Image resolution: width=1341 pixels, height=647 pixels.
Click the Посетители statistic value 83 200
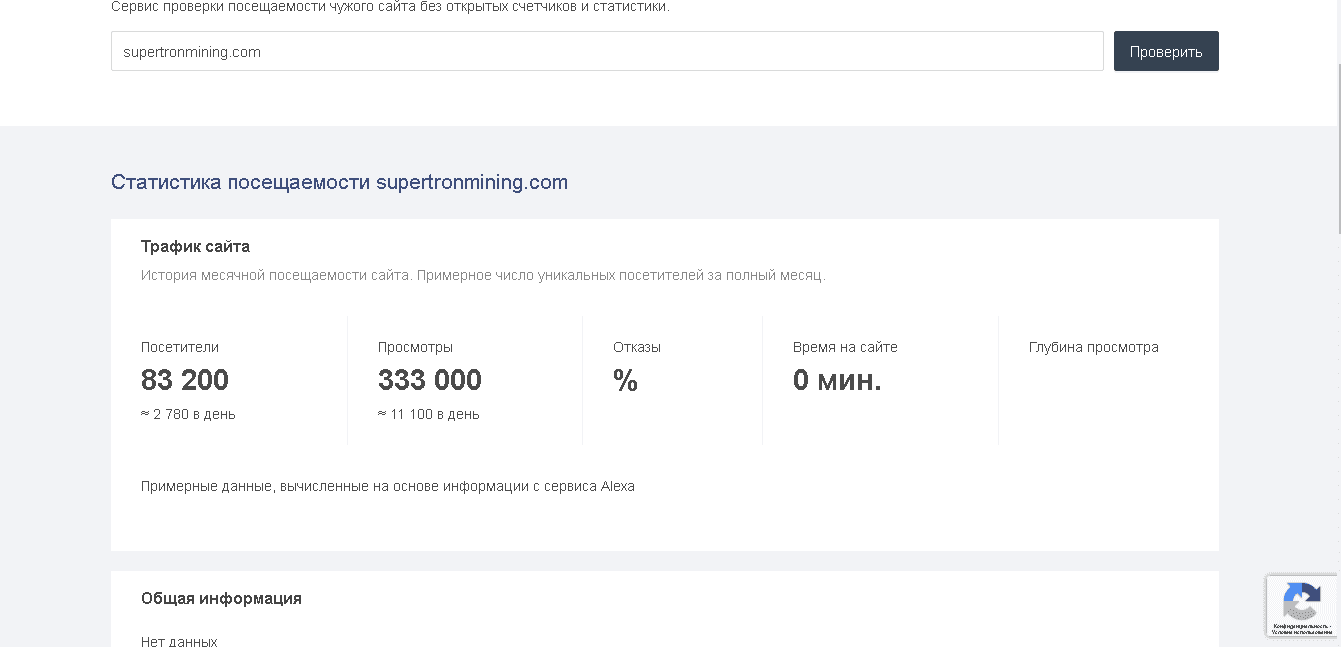184,380
